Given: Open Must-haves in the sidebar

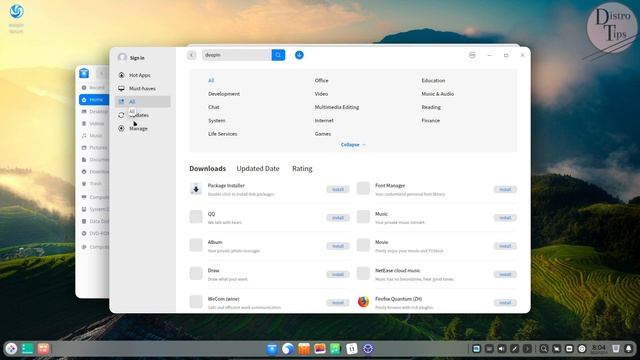Looking at the screenshot, I should (x=142, y=89).
